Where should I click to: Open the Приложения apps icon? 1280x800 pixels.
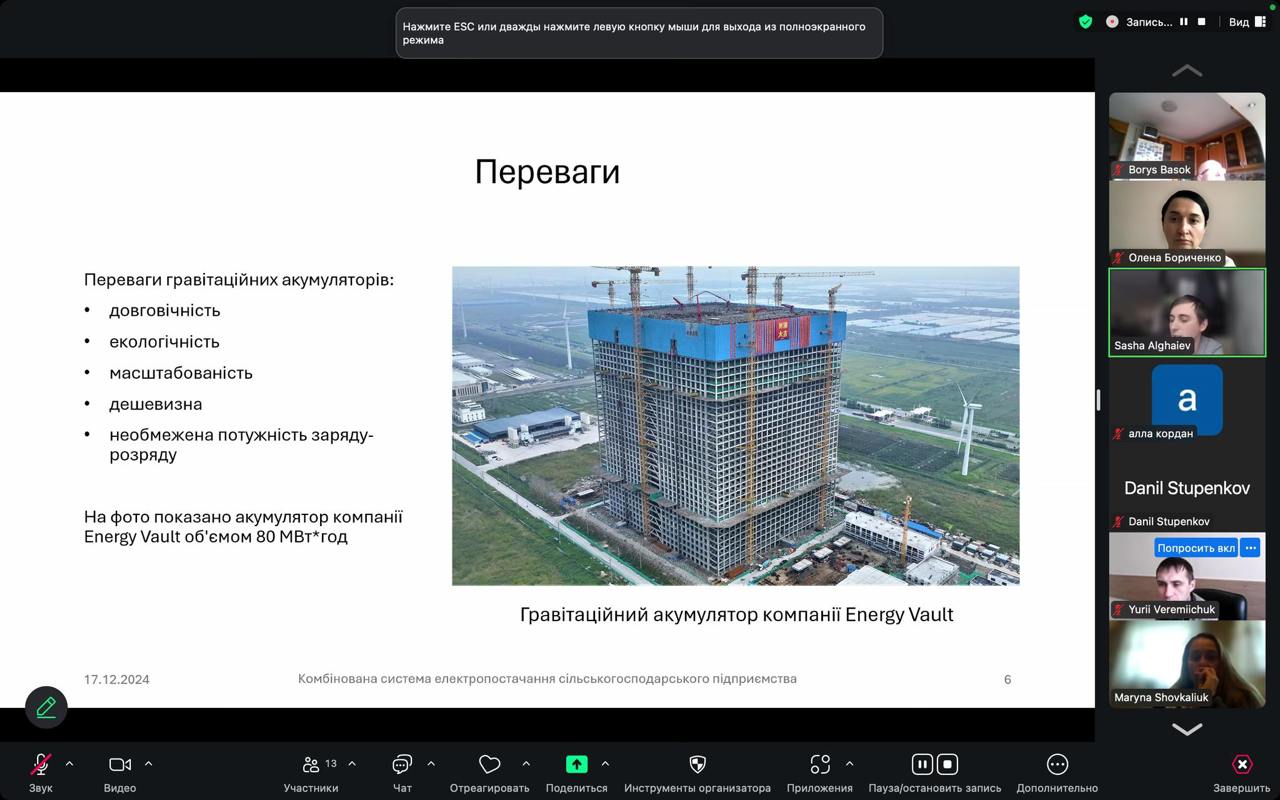click(820, 764)
